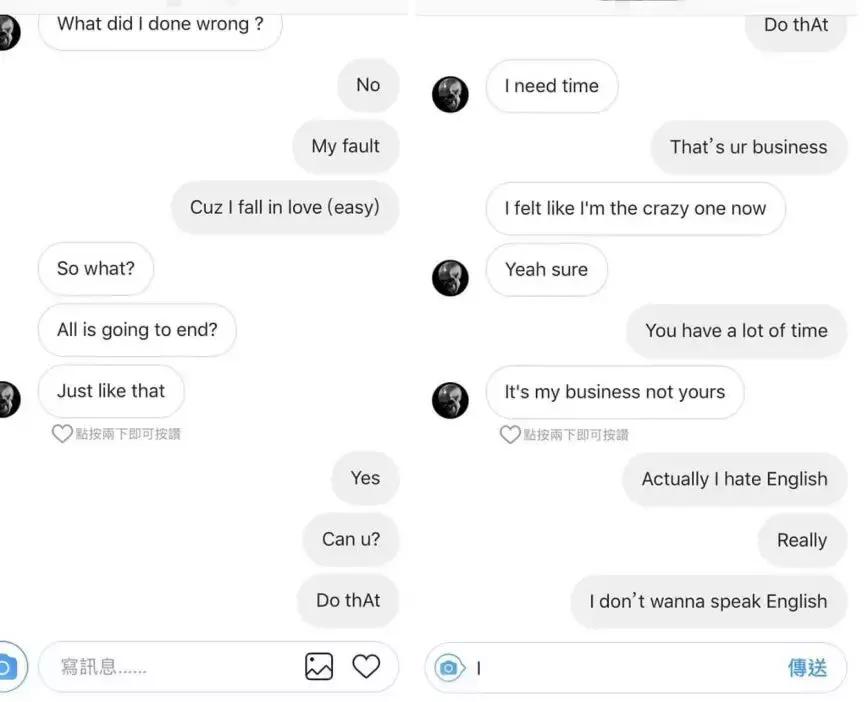Like the "Just like that" message heart
This screenshot has height=702, width=865.
pos(62,434)
